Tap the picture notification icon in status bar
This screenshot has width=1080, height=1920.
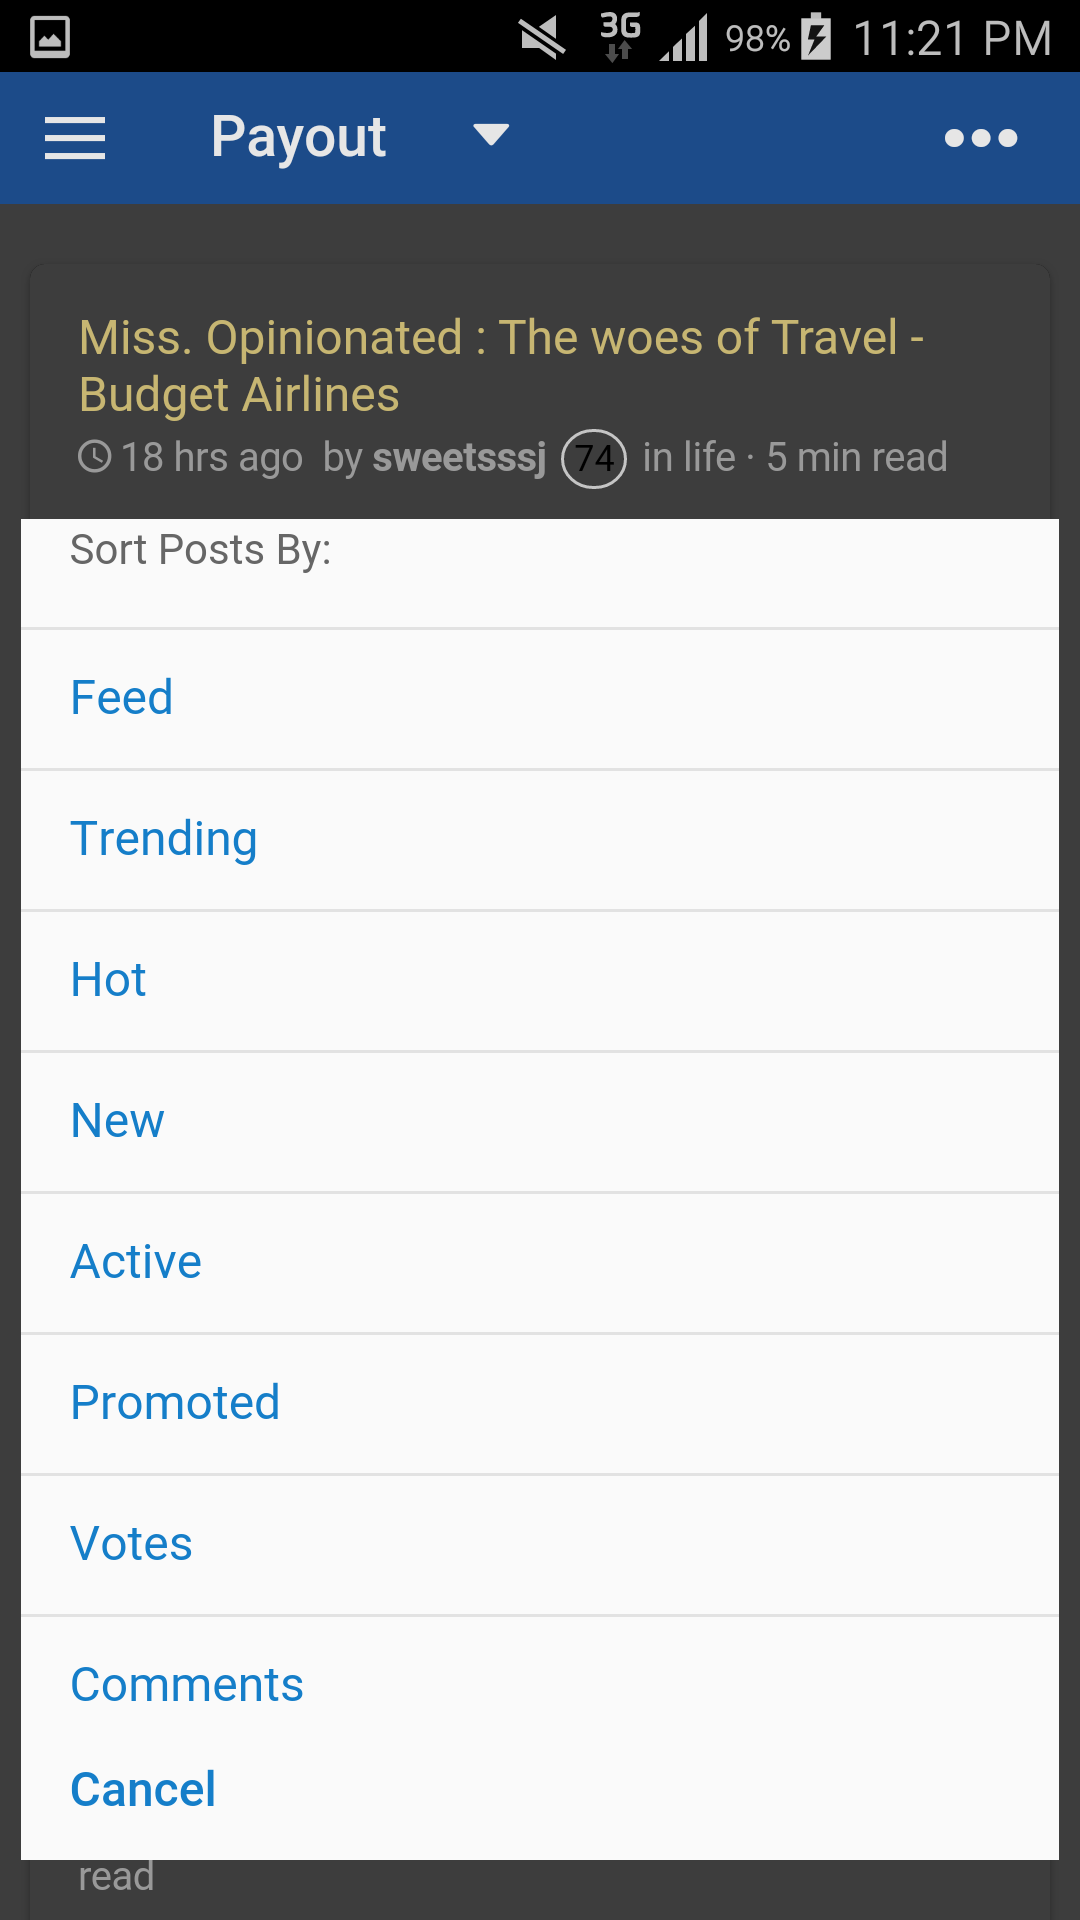[x=50, y=38]
